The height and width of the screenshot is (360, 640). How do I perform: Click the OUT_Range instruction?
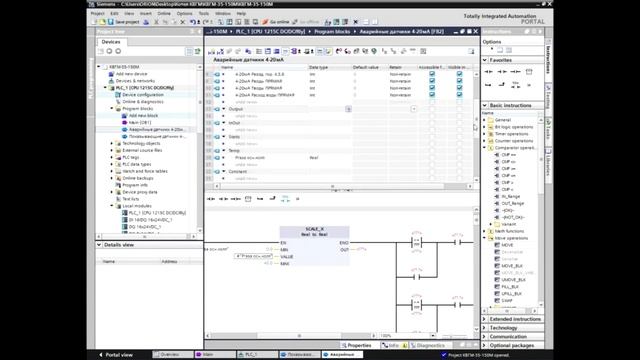[x=513, y=203]
